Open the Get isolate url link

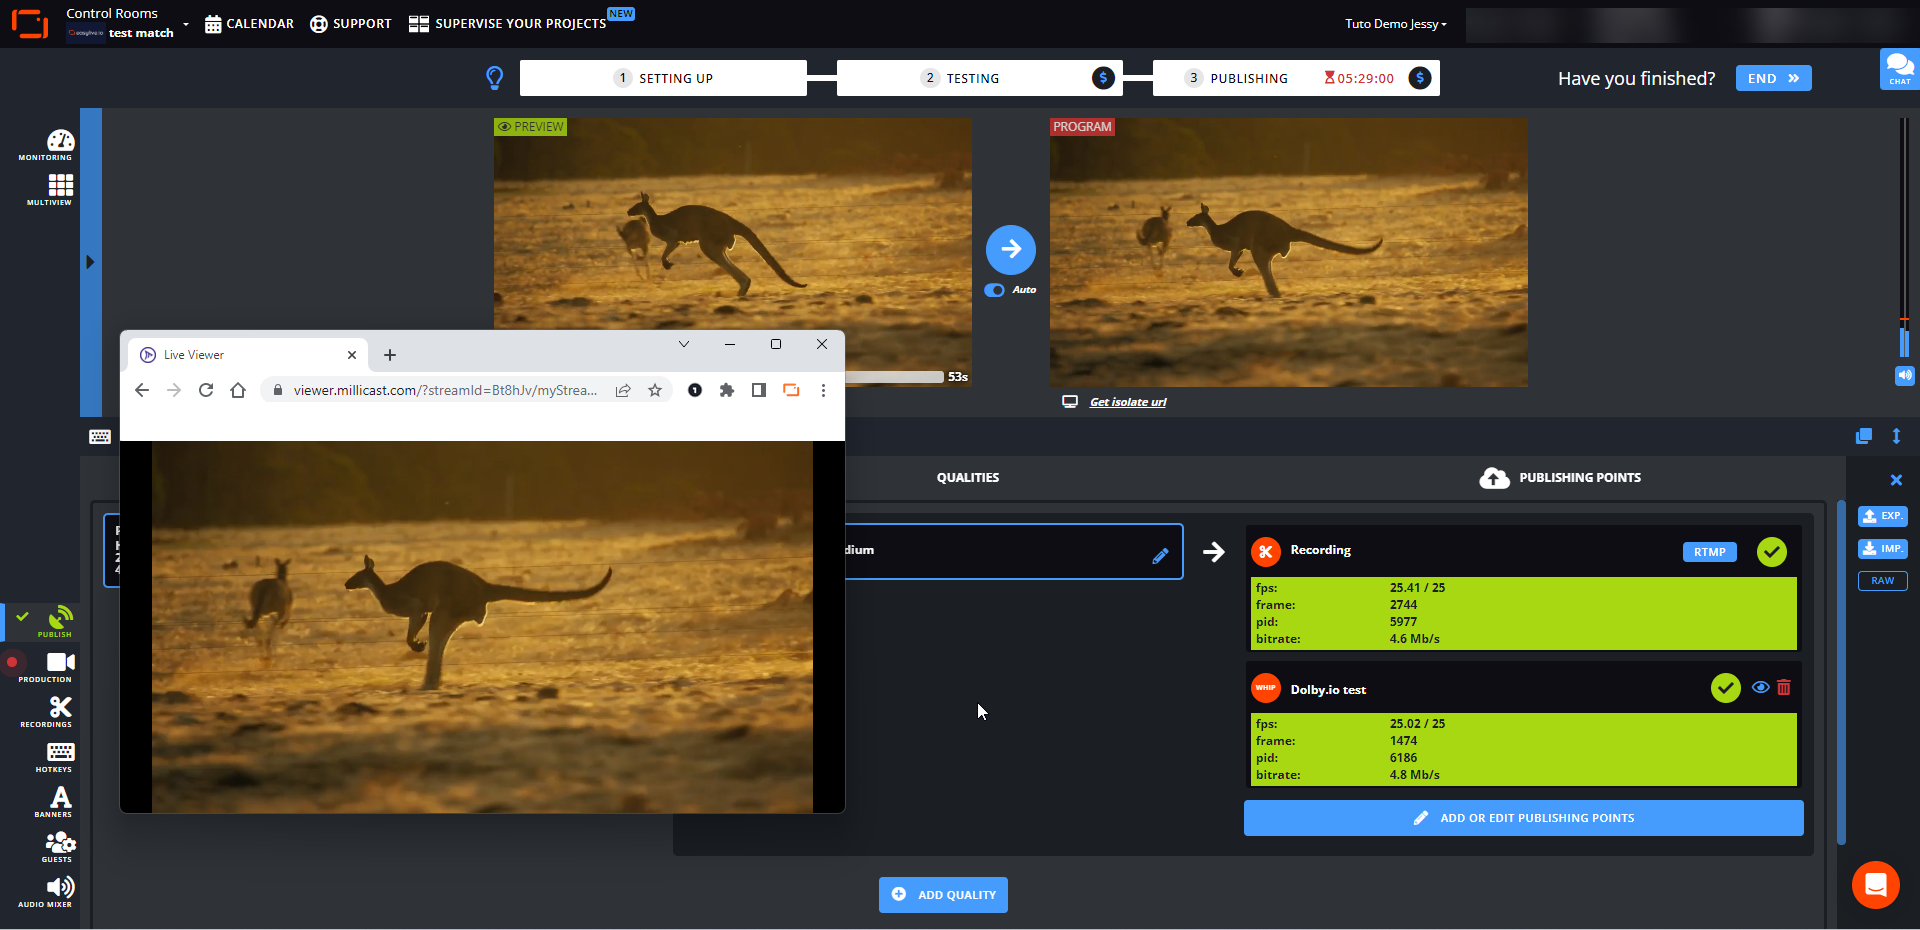1127,402
